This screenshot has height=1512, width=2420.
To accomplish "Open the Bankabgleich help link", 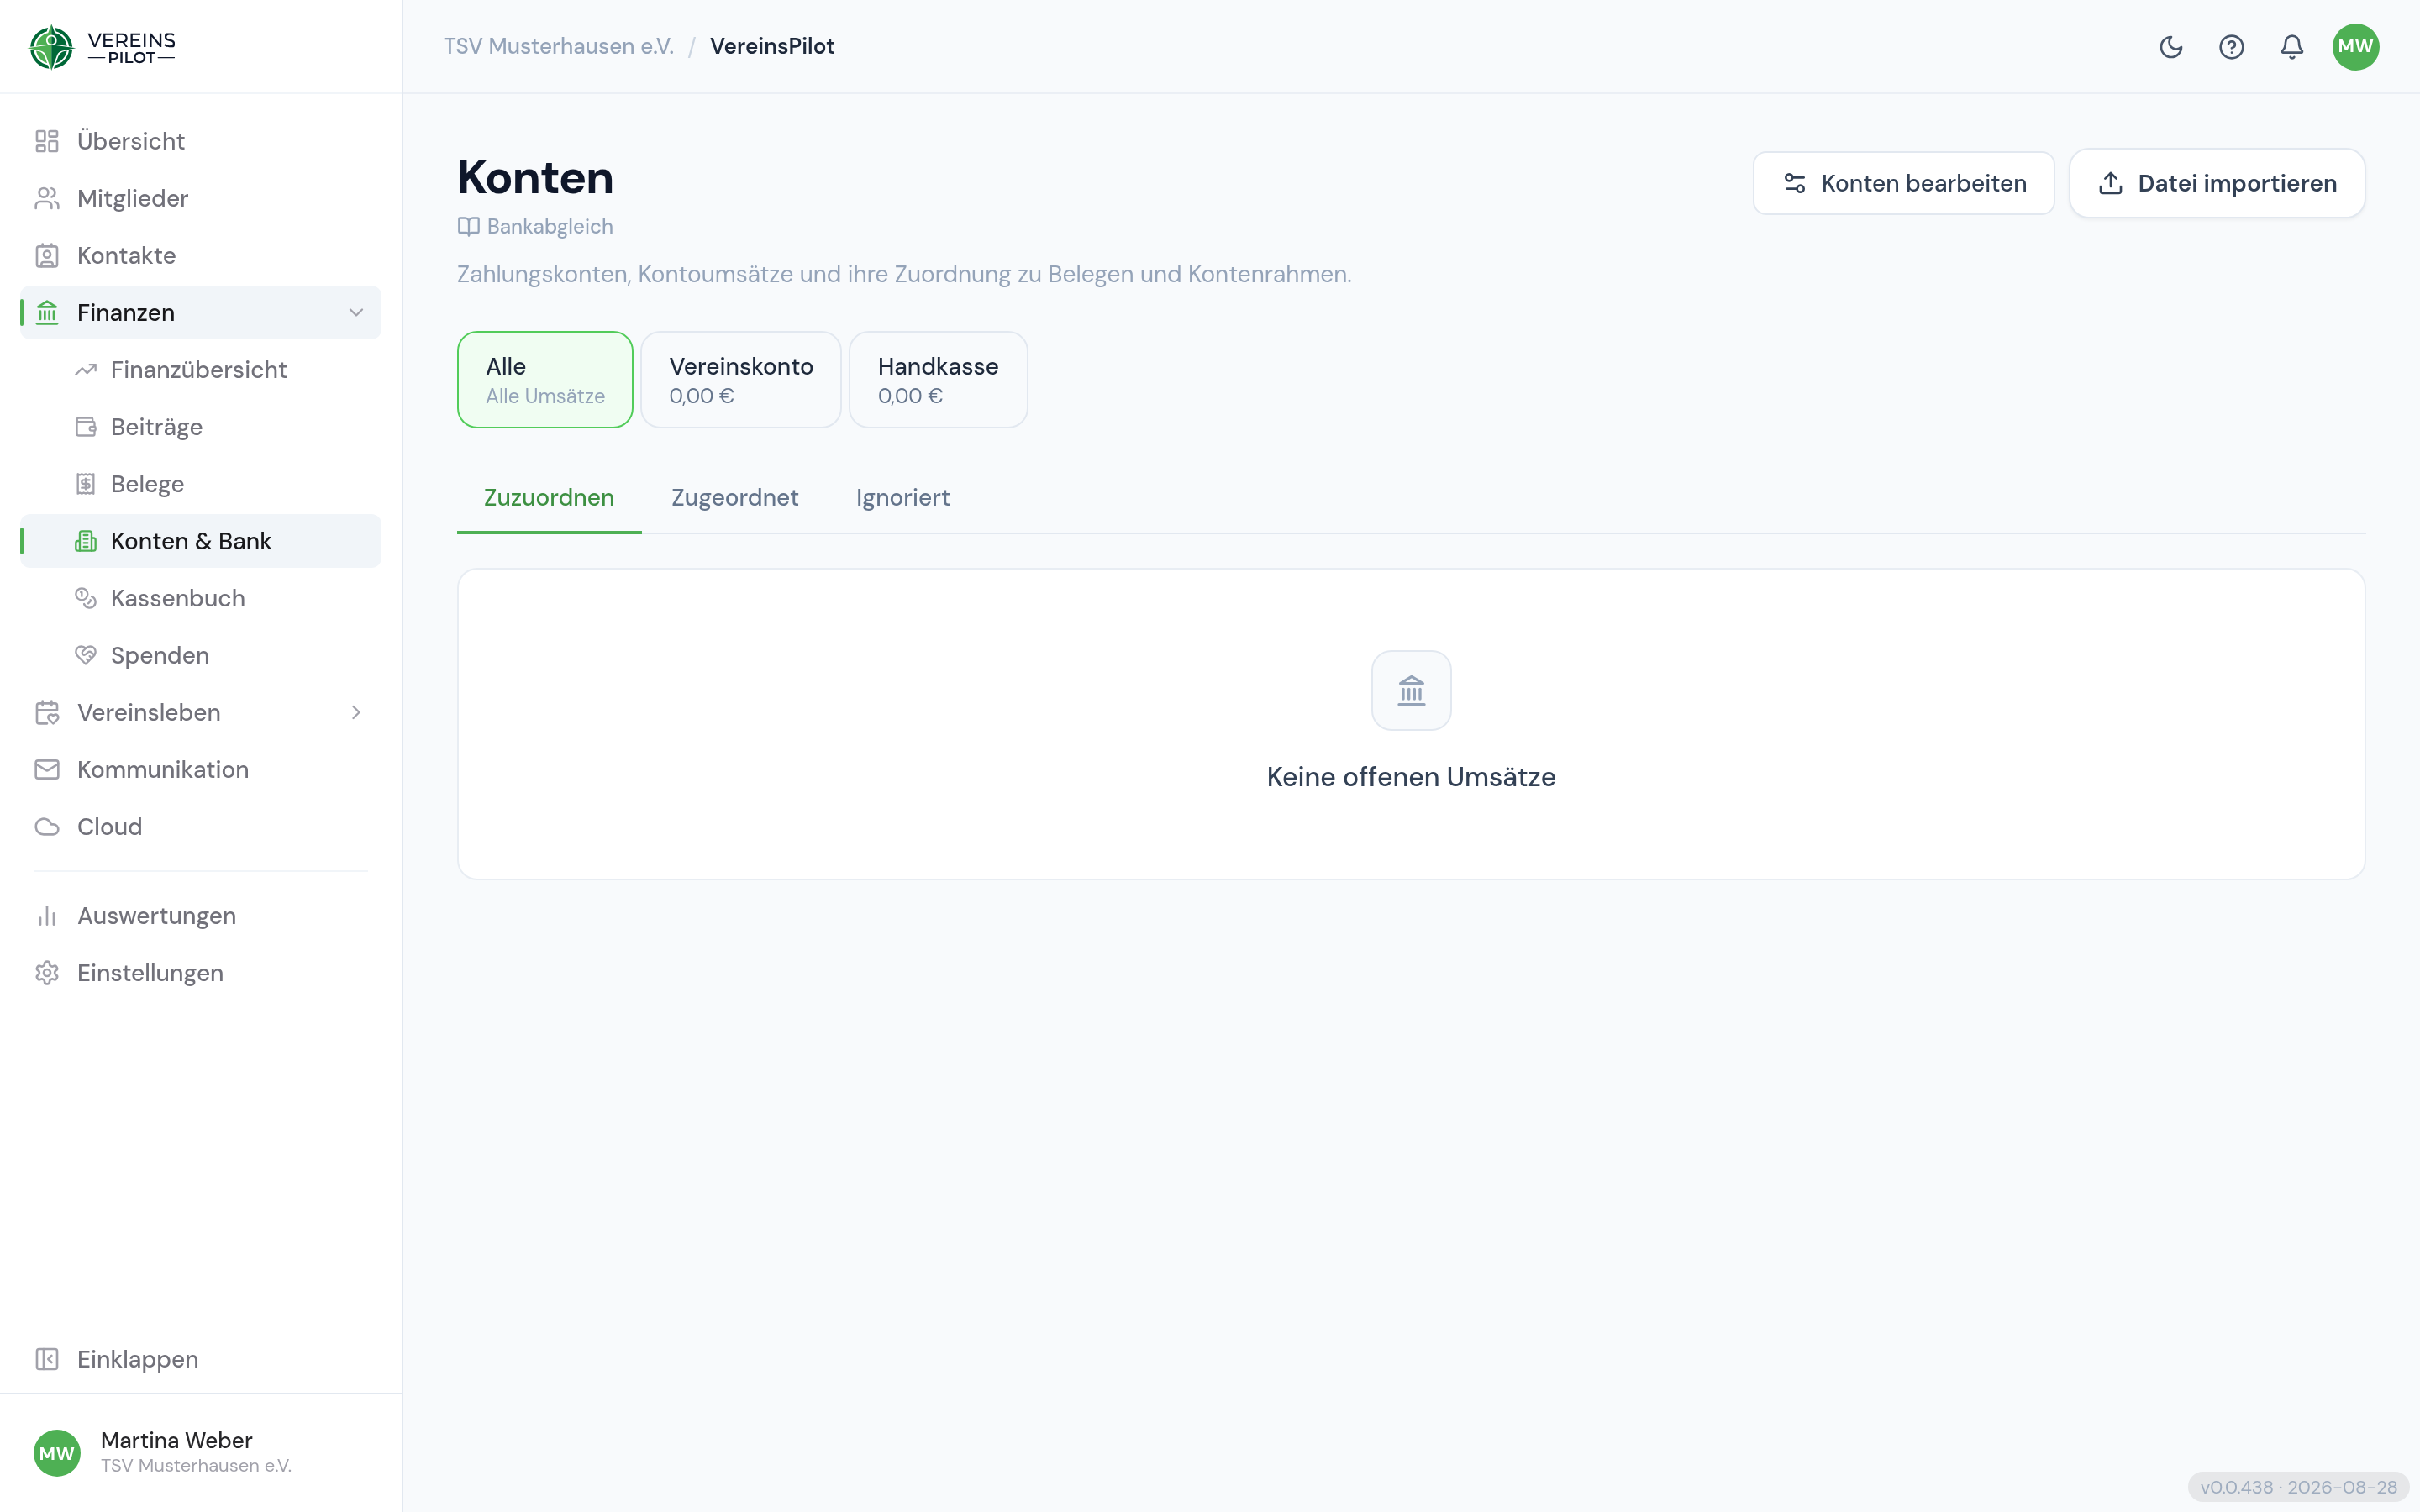I will pos(535,227).
